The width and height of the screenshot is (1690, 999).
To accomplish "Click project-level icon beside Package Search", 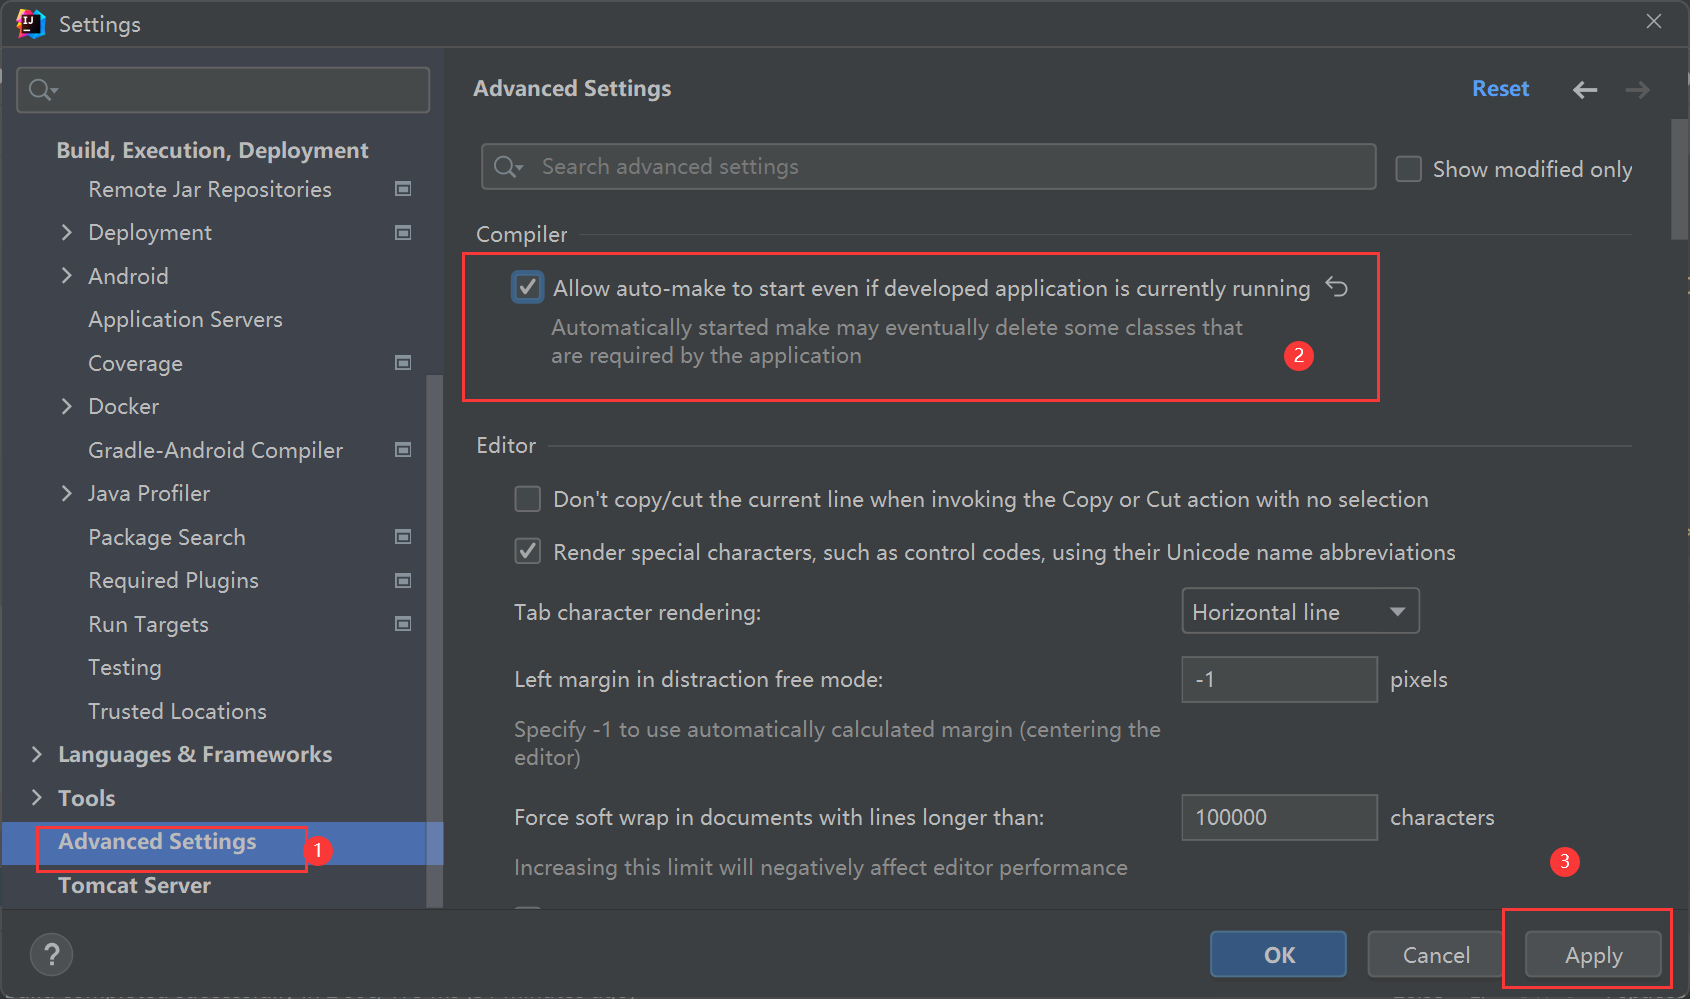I will 403,537.
